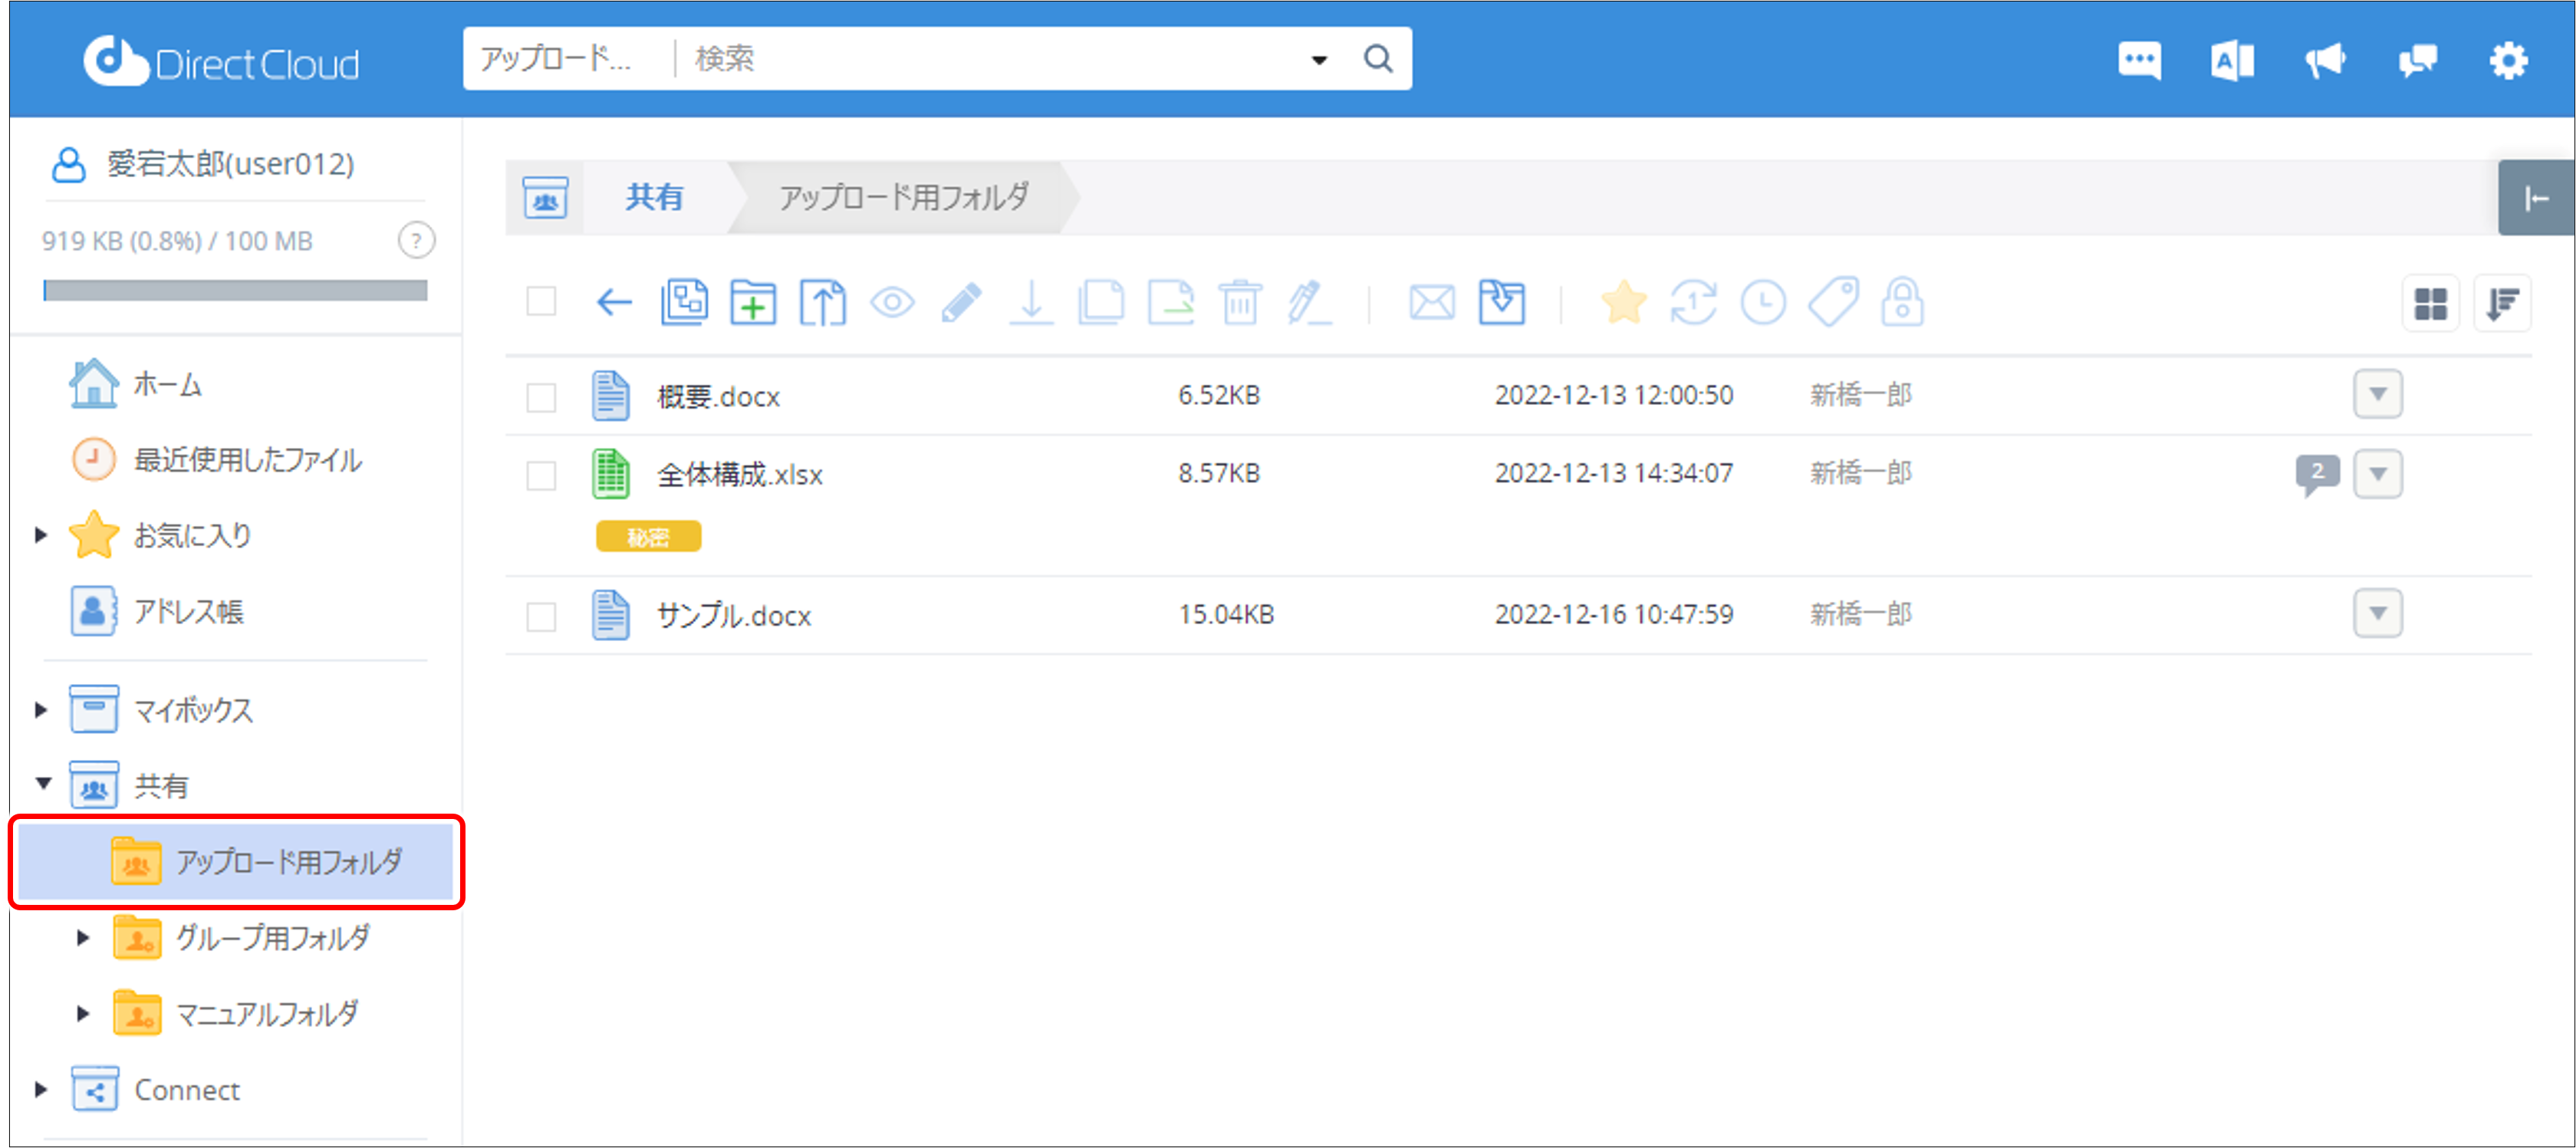Click the 秘密 tag label
The width and height of the screenshot is (2576, 1148).
pos(648,537)
